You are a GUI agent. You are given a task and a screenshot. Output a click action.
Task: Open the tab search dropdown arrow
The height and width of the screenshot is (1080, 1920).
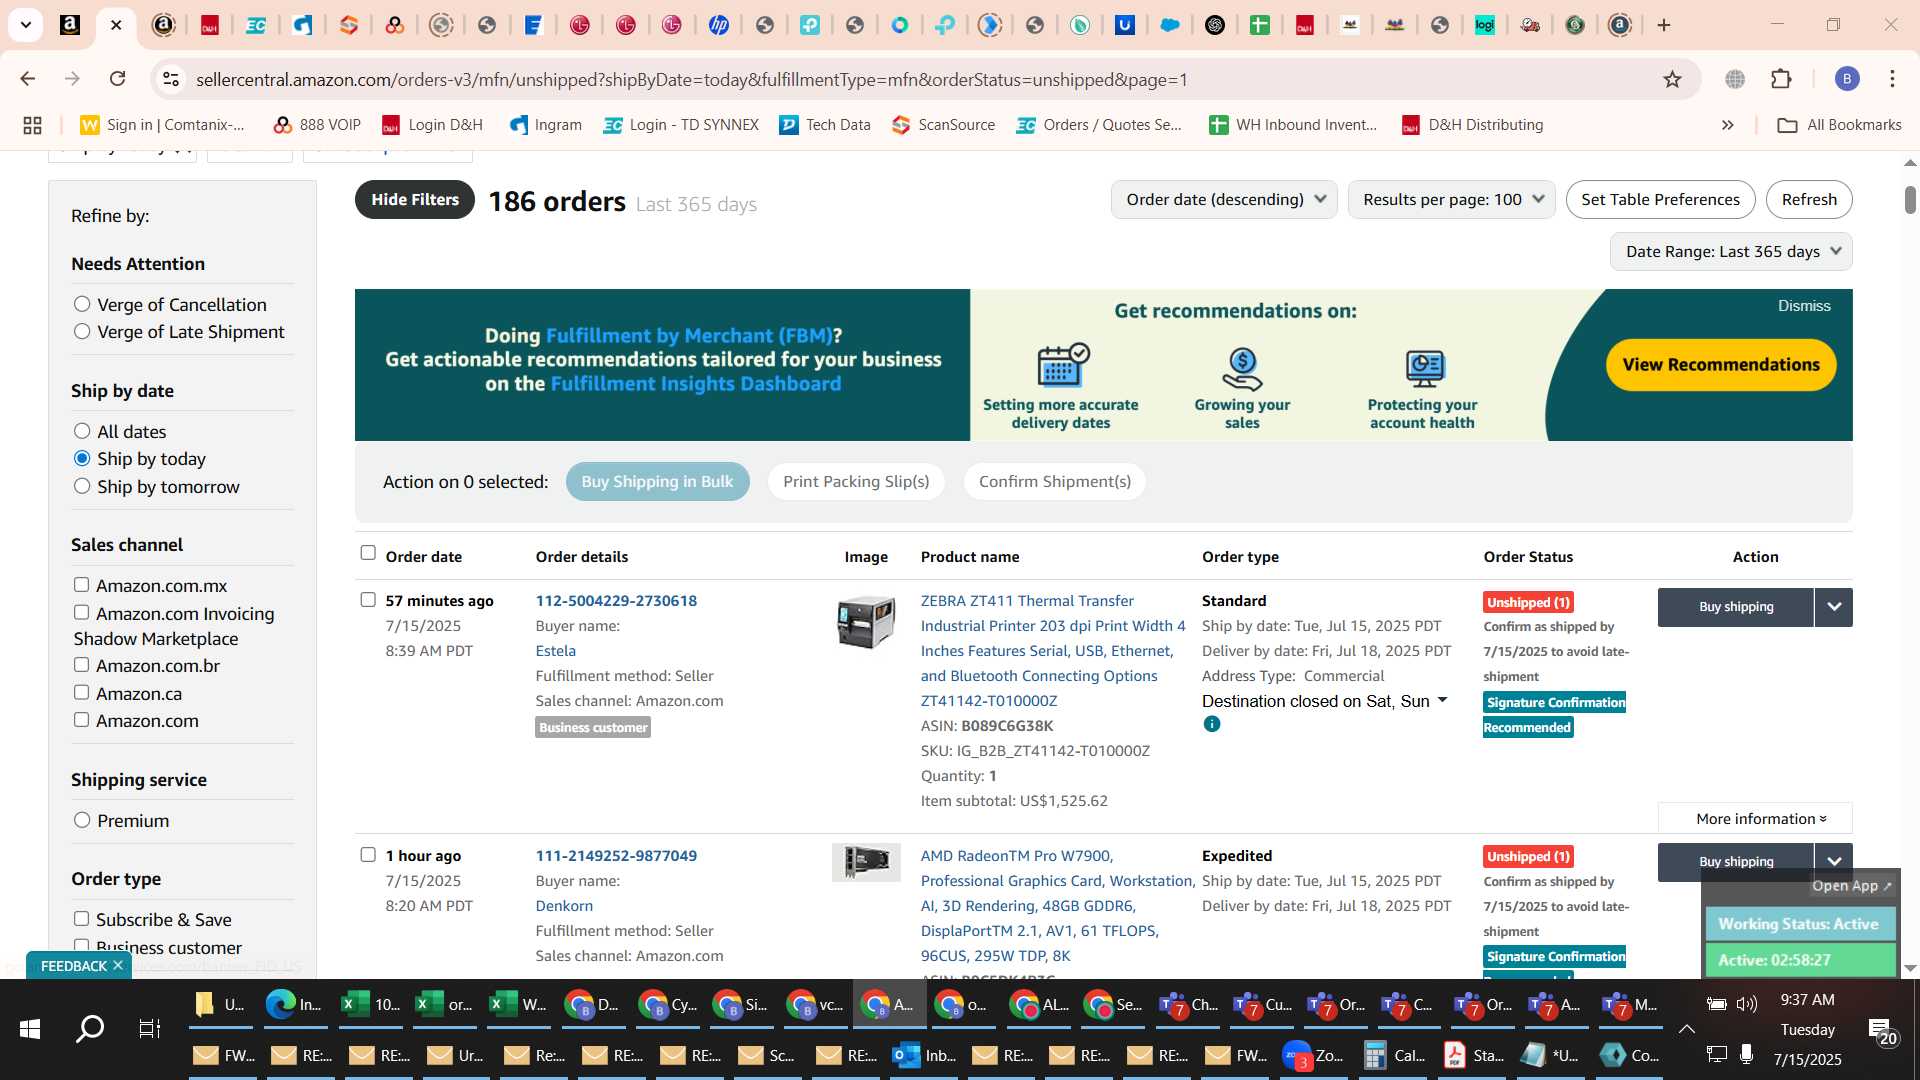[25, 25]
